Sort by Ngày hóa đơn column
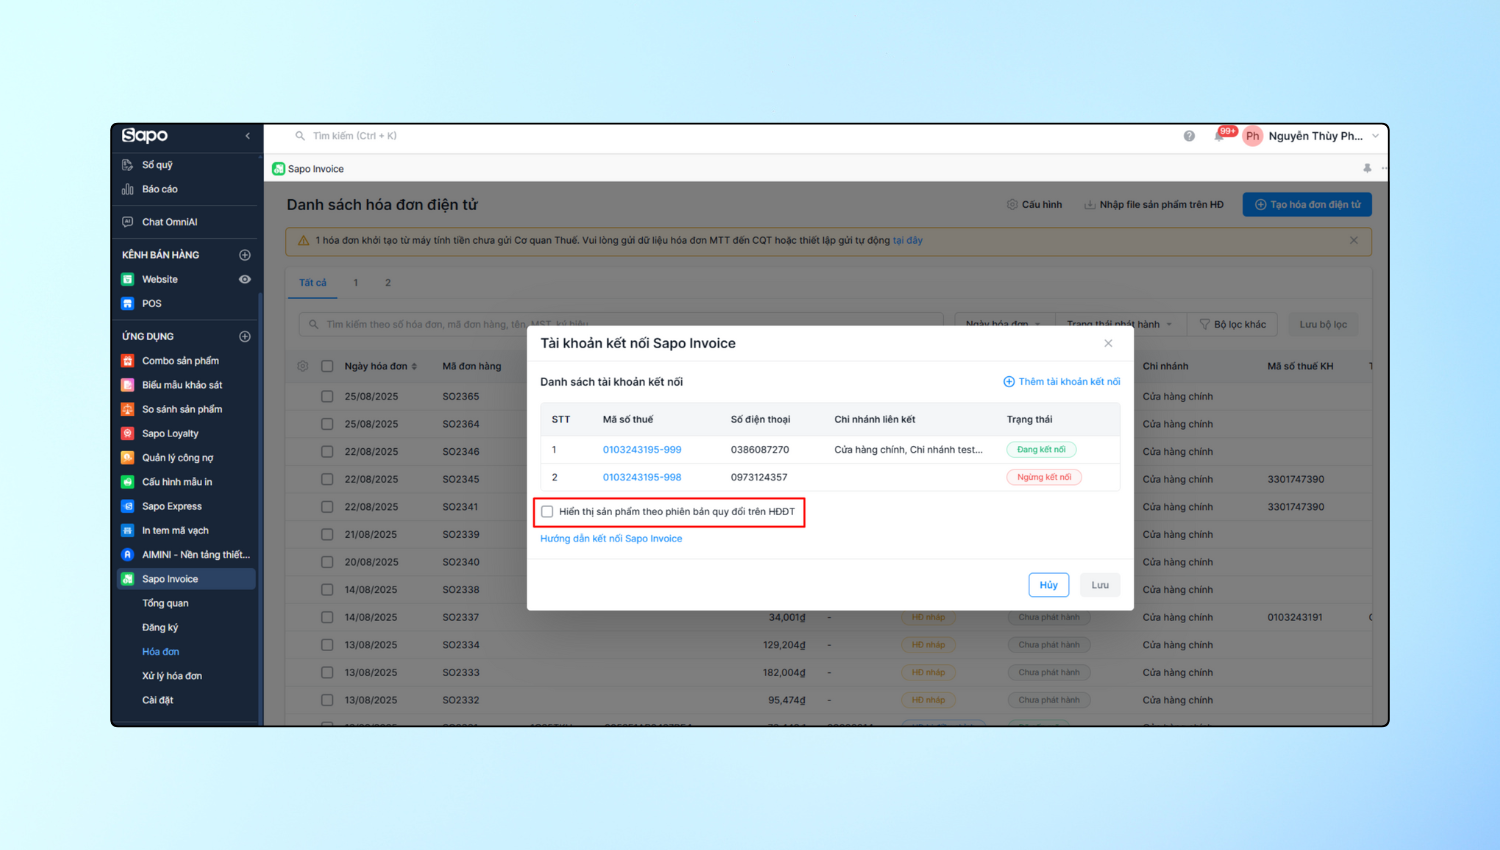 pos(381,366)
